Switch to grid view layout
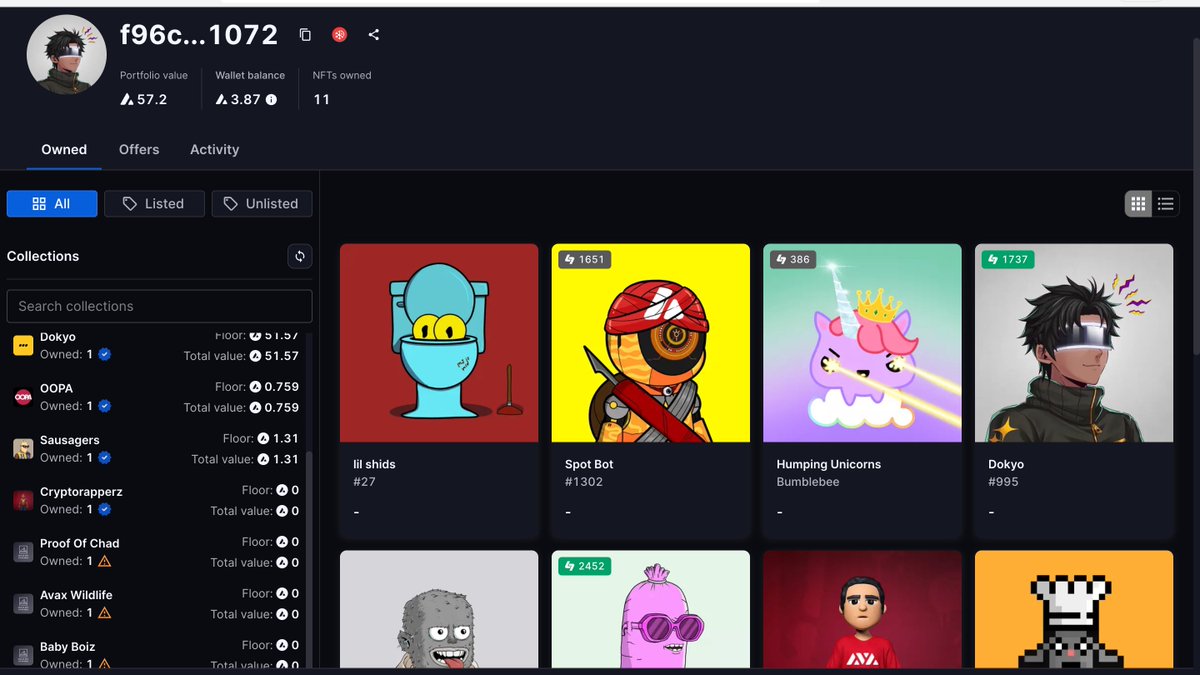1200x675 pixels. pos(1138,204)
